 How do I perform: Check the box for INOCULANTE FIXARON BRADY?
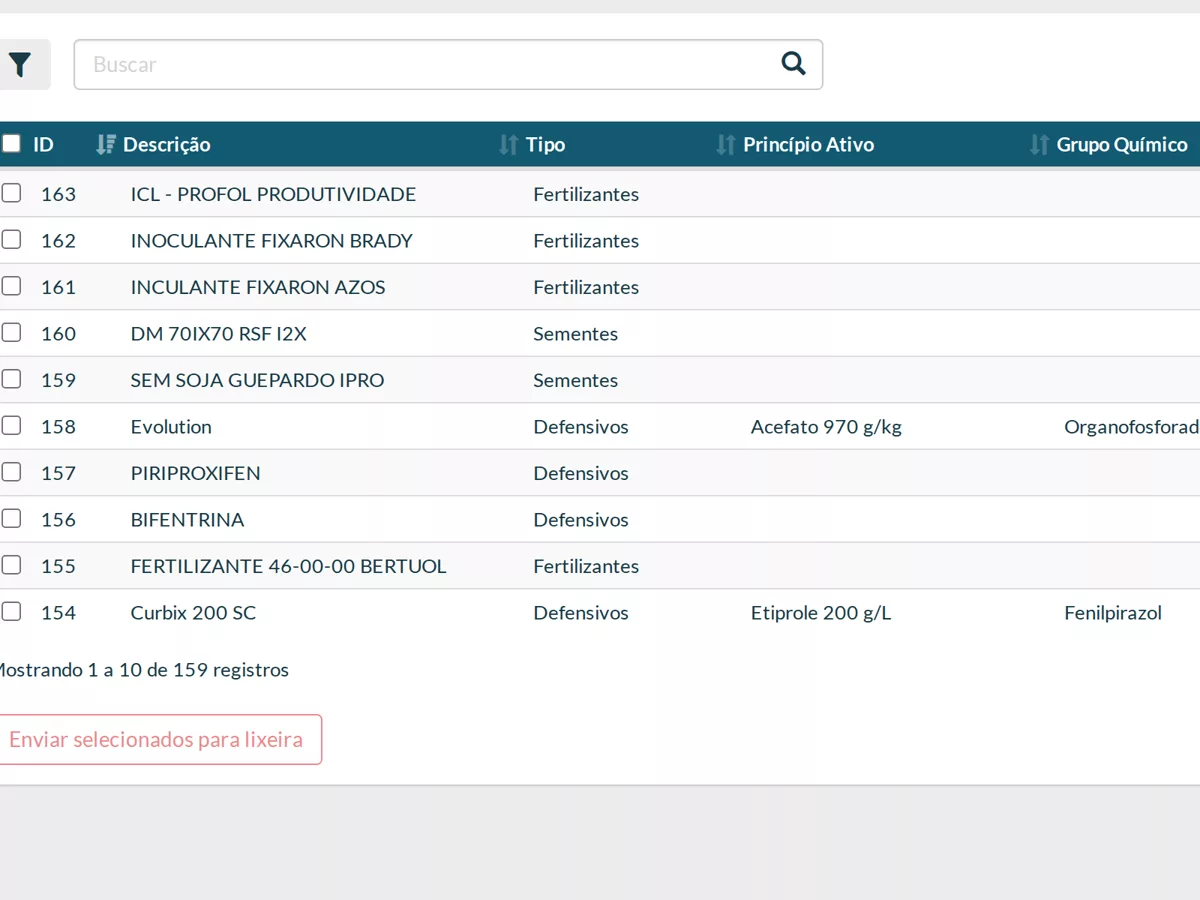[11, 240]
